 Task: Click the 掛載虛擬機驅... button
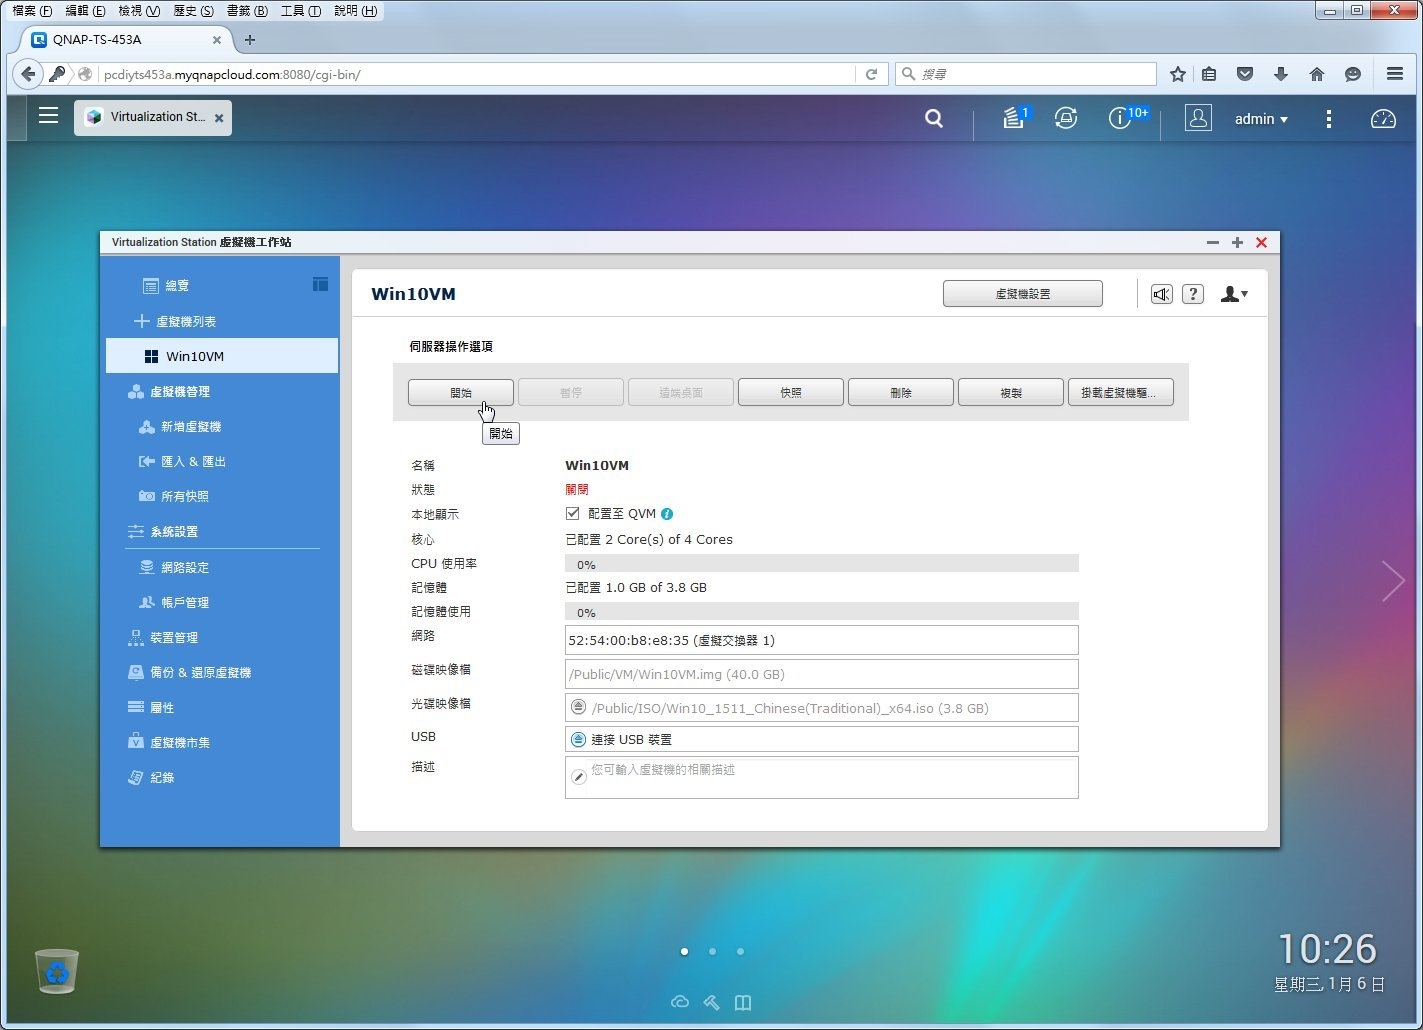1121,393
